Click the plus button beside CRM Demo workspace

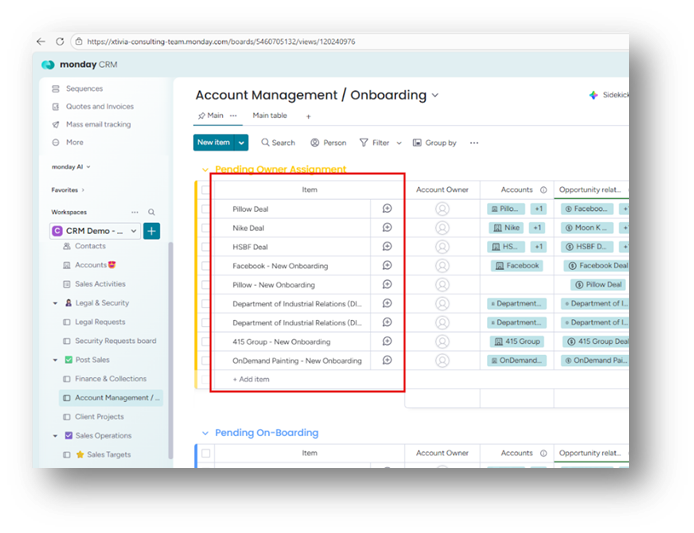click(x=151, y=231)
